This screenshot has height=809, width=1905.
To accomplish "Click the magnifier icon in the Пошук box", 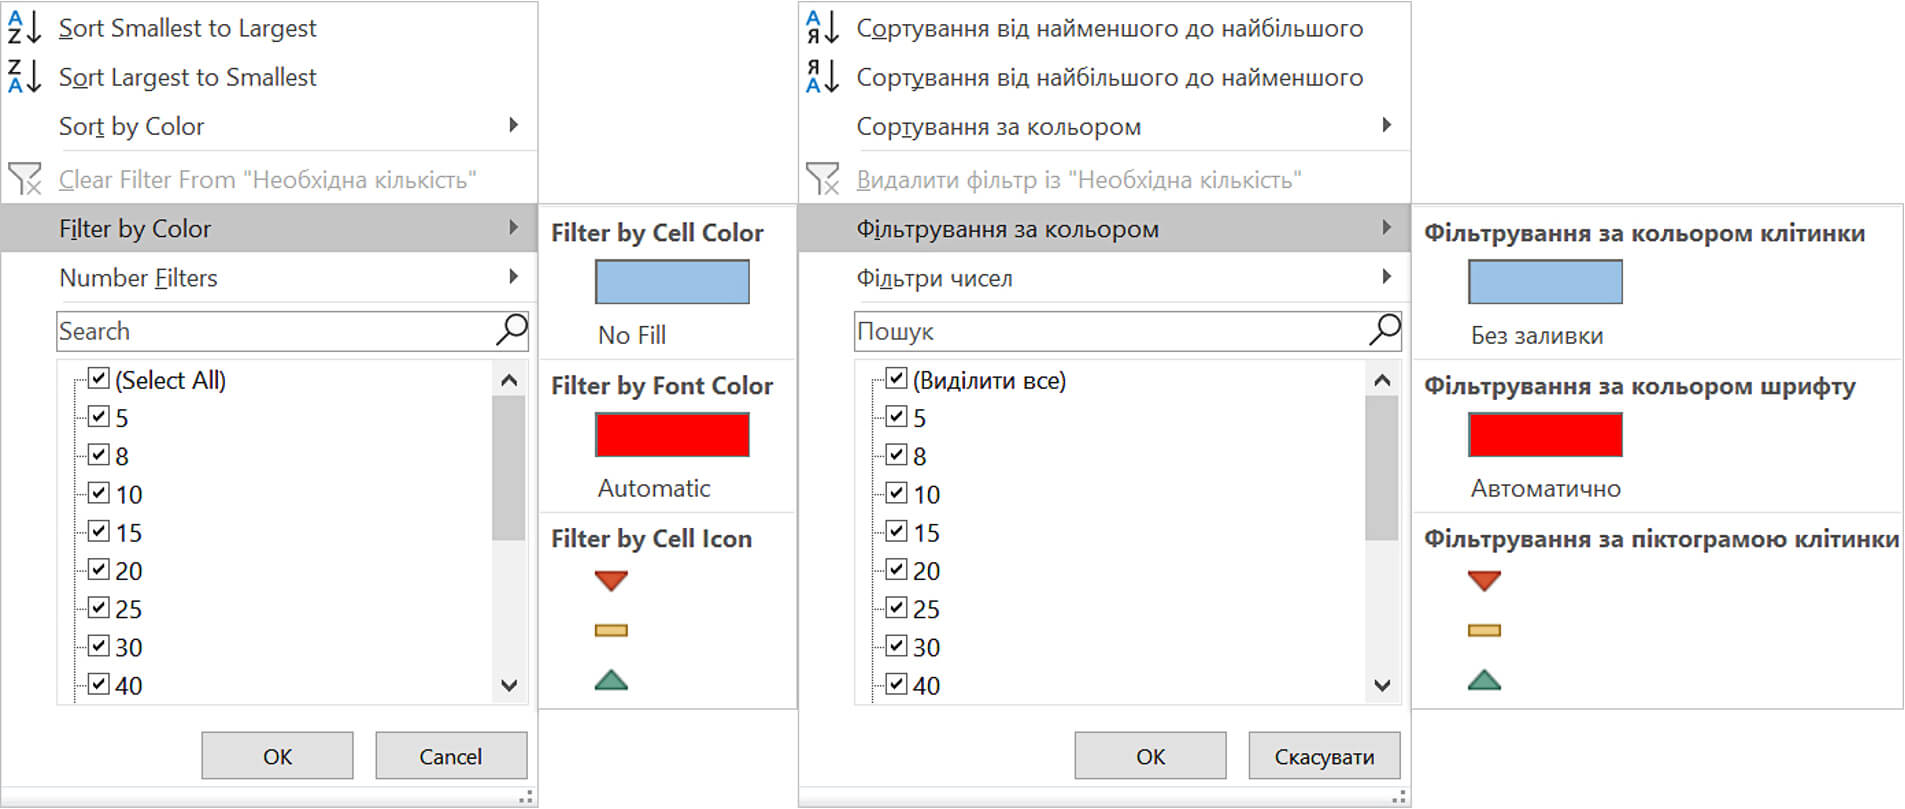I will 1384,329.
